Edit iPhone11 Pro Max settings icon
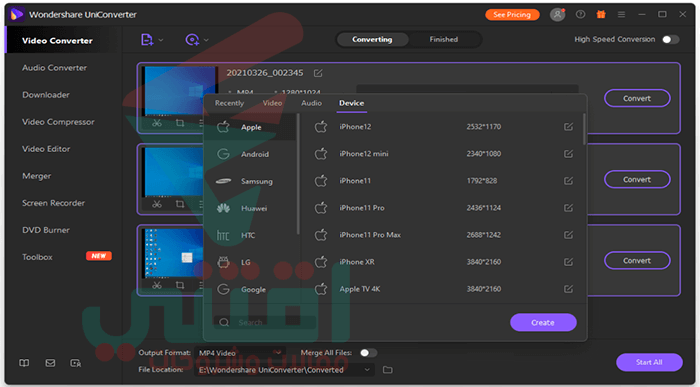This screenshot has height=387, width=700. pyautogui.click(x=568, y=235)
